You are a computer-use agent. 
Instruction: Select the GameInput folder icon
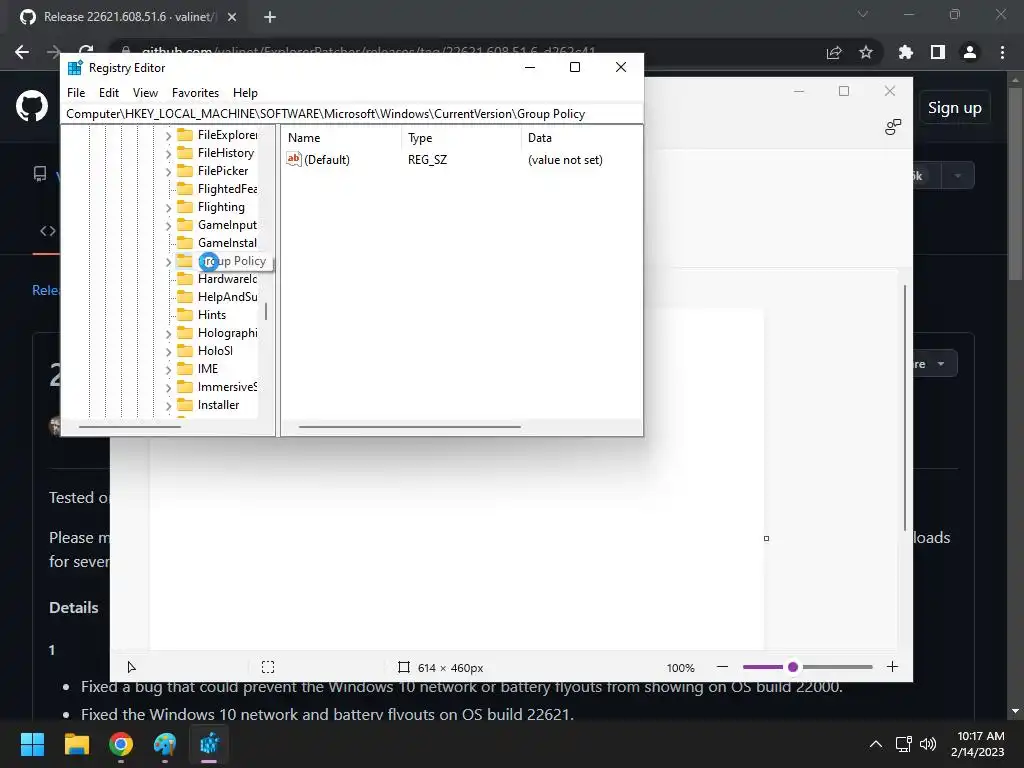tap(185, 225)
